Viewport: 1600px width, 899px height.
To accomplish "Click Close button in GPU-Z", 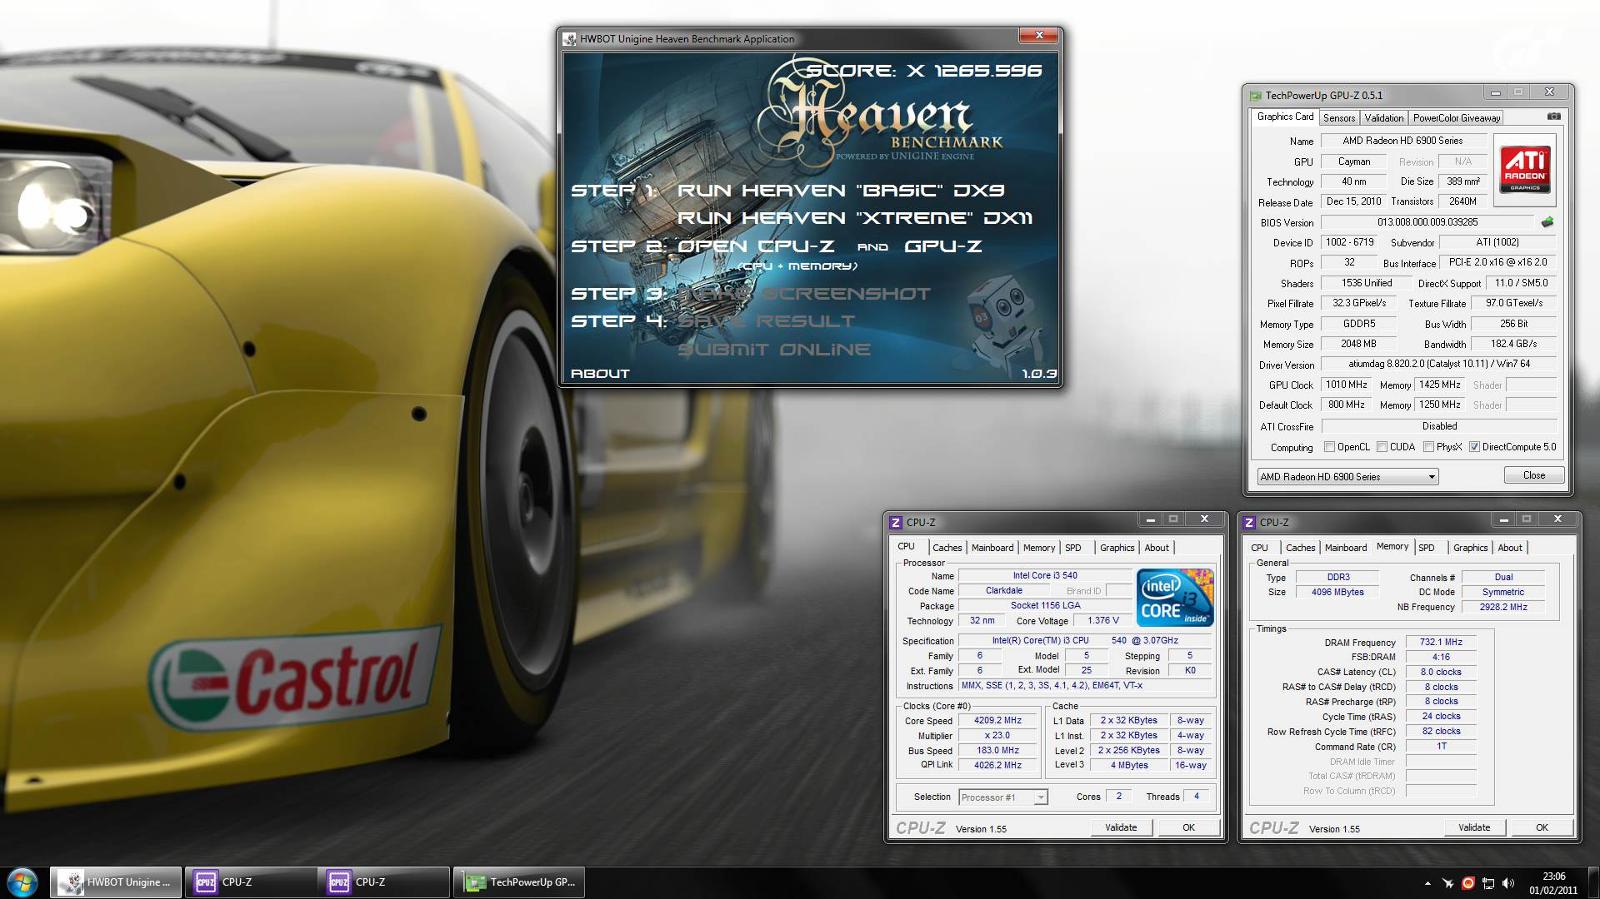I will [1534, 476].
